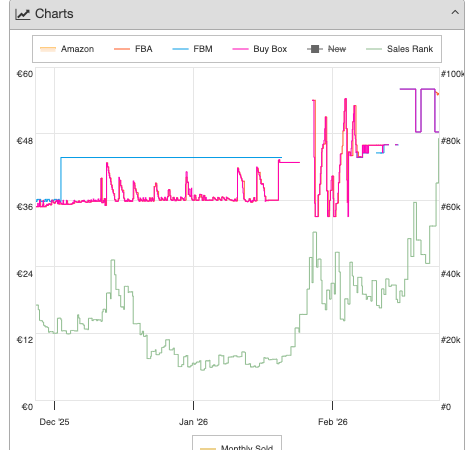Toggle the Amazon series in the legend

[67, 49]
